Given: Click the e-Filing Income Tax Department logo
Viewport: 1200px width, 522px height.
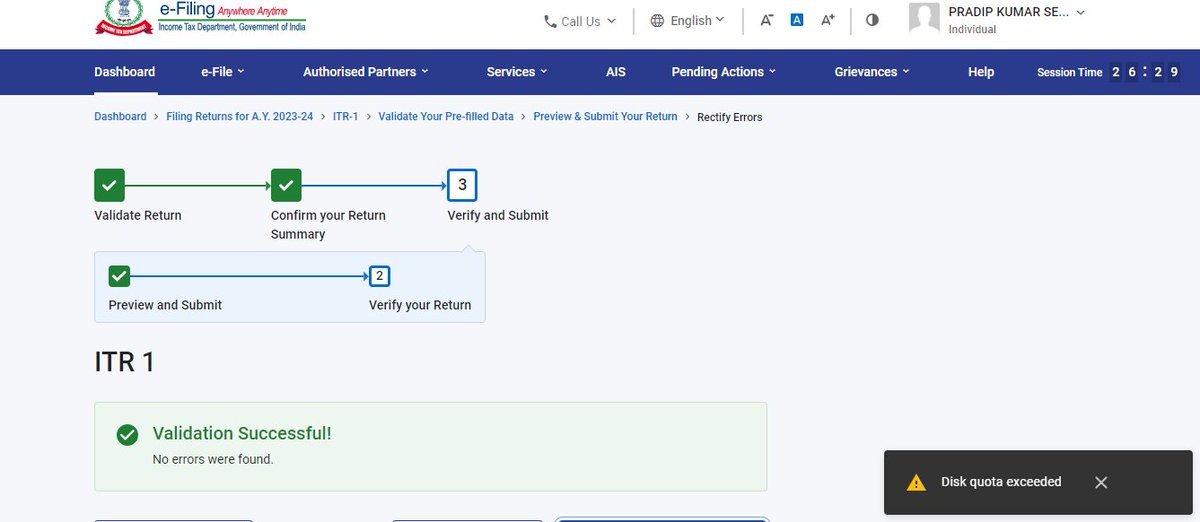Looking at the screenshot, I should tap(201, 18).
